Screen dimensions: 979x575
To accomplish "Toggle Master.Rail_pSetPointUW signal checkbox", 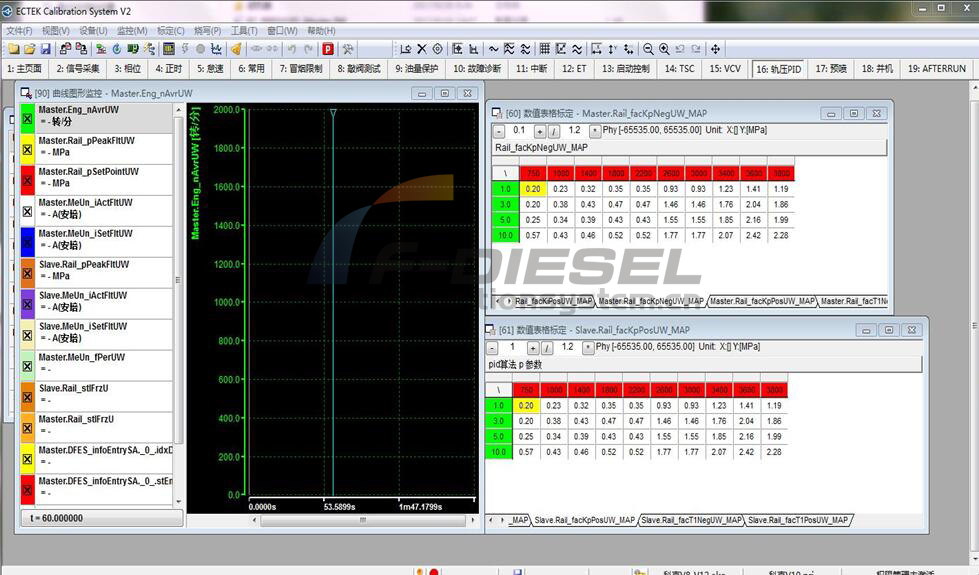I will tap(27, 180).
